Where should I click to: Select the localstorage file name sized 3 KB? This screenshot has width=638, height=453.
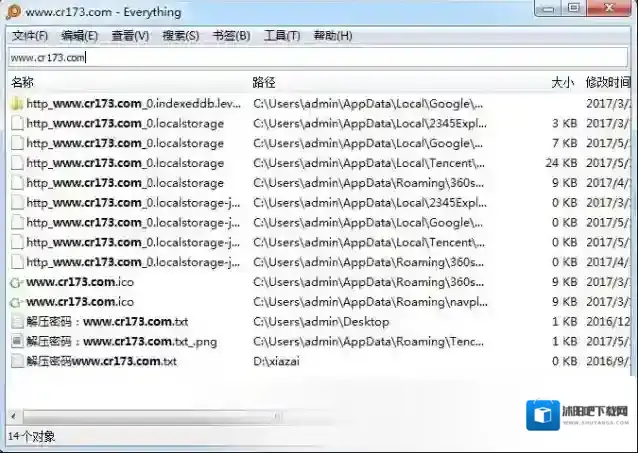click(x=125, y=123)
